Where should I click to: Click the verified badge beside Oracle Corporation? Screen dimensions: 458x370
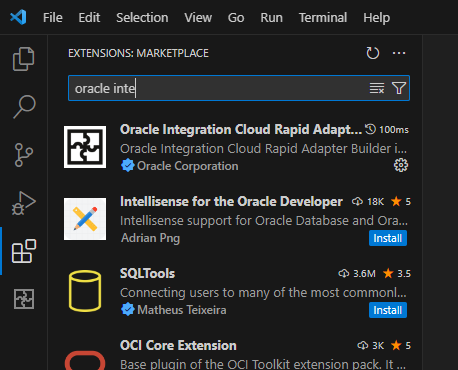pos(128,166)
